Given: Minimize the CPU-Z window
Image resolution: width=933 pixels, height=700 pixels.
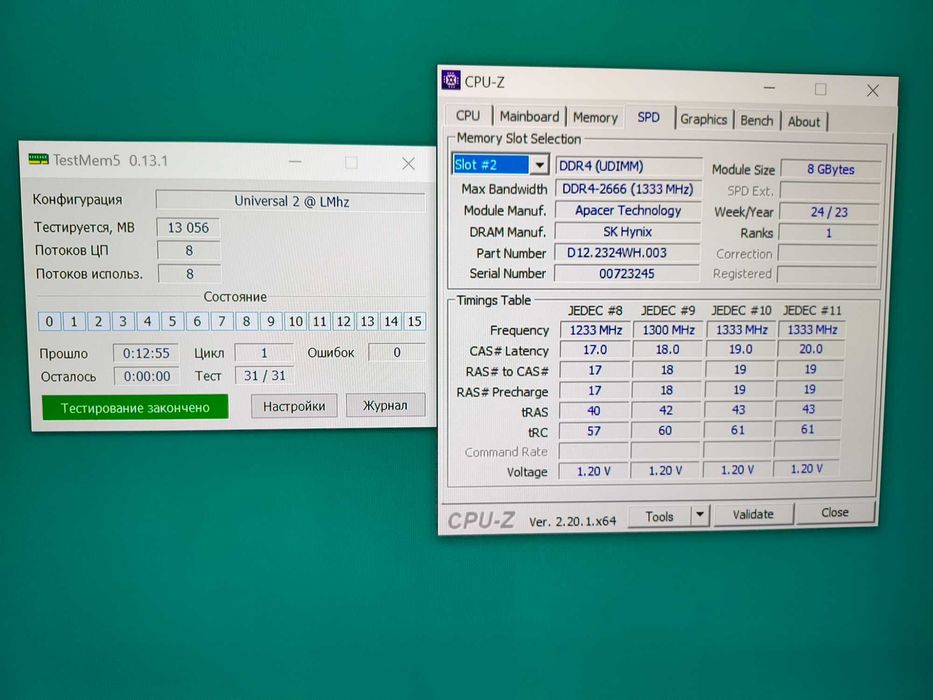Looking at the screenshot, I should tap(769, 88).
